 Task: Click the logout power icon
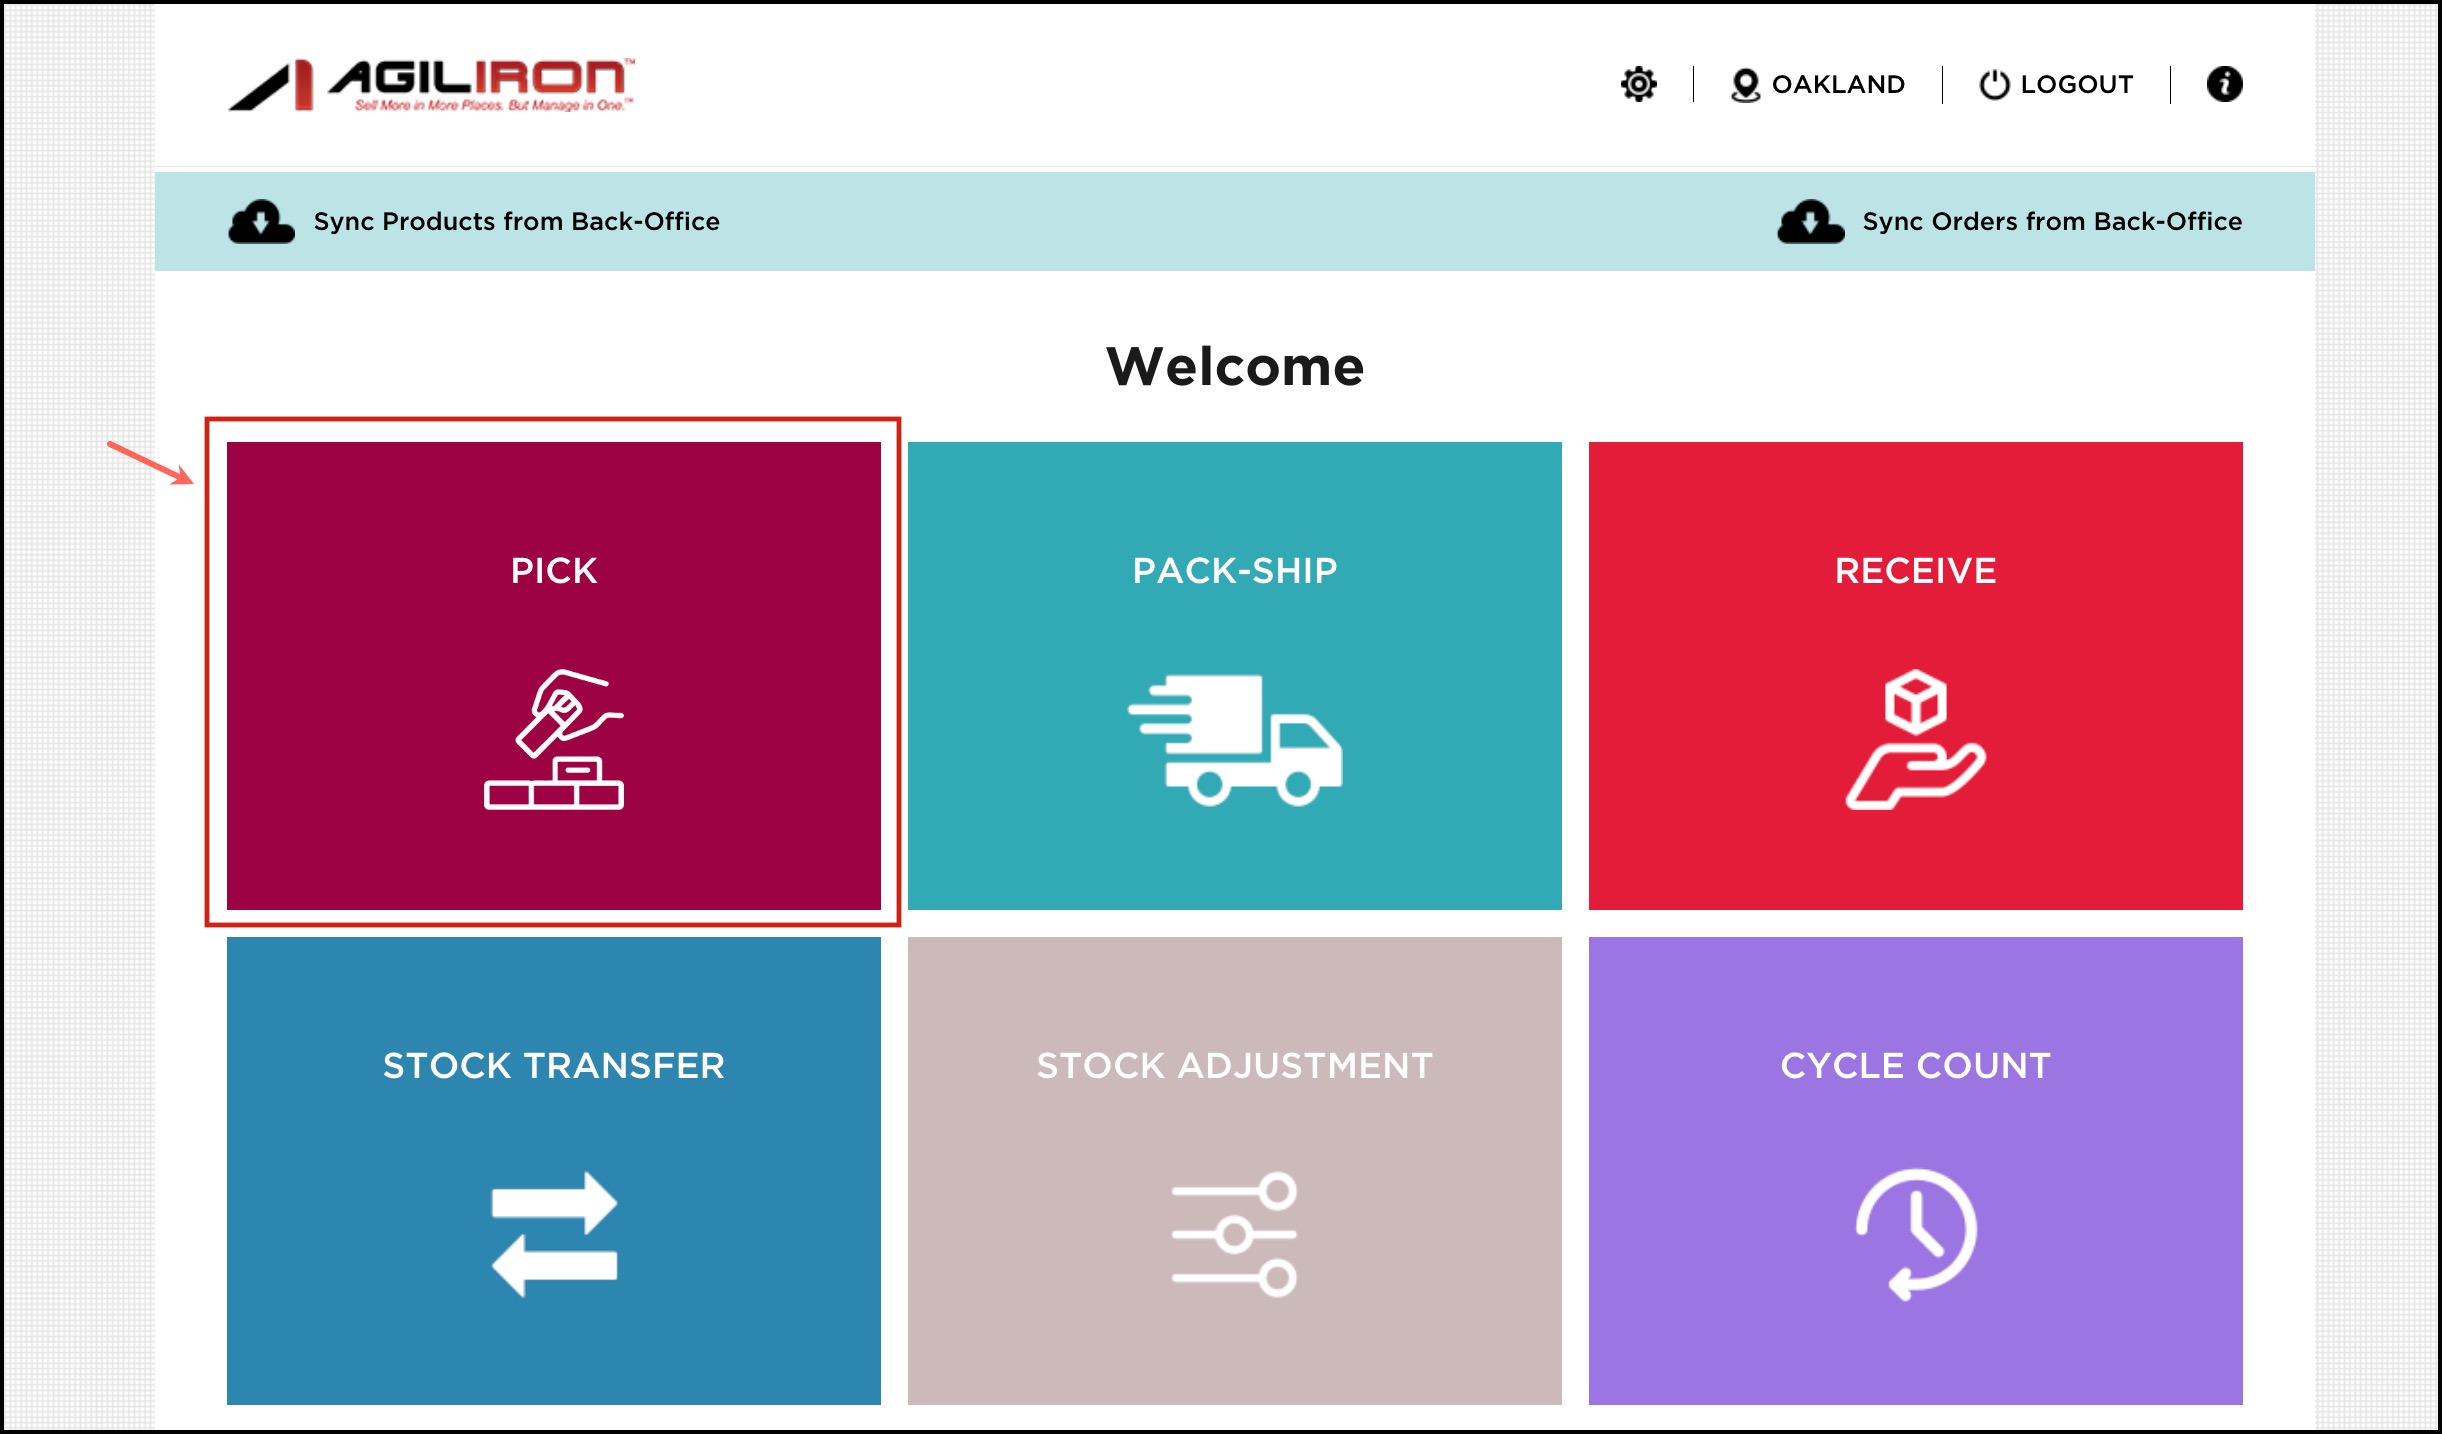coord(1993,85)
